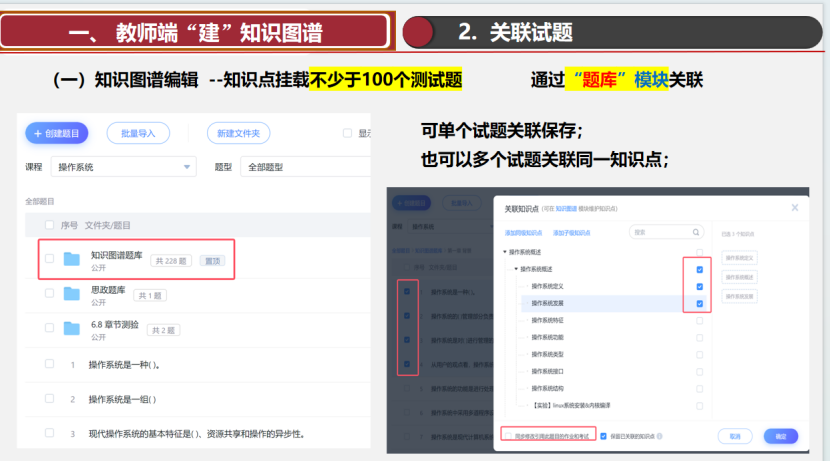Select the 操作系统发展 tree item
The image size is (830, 461).
549,303
